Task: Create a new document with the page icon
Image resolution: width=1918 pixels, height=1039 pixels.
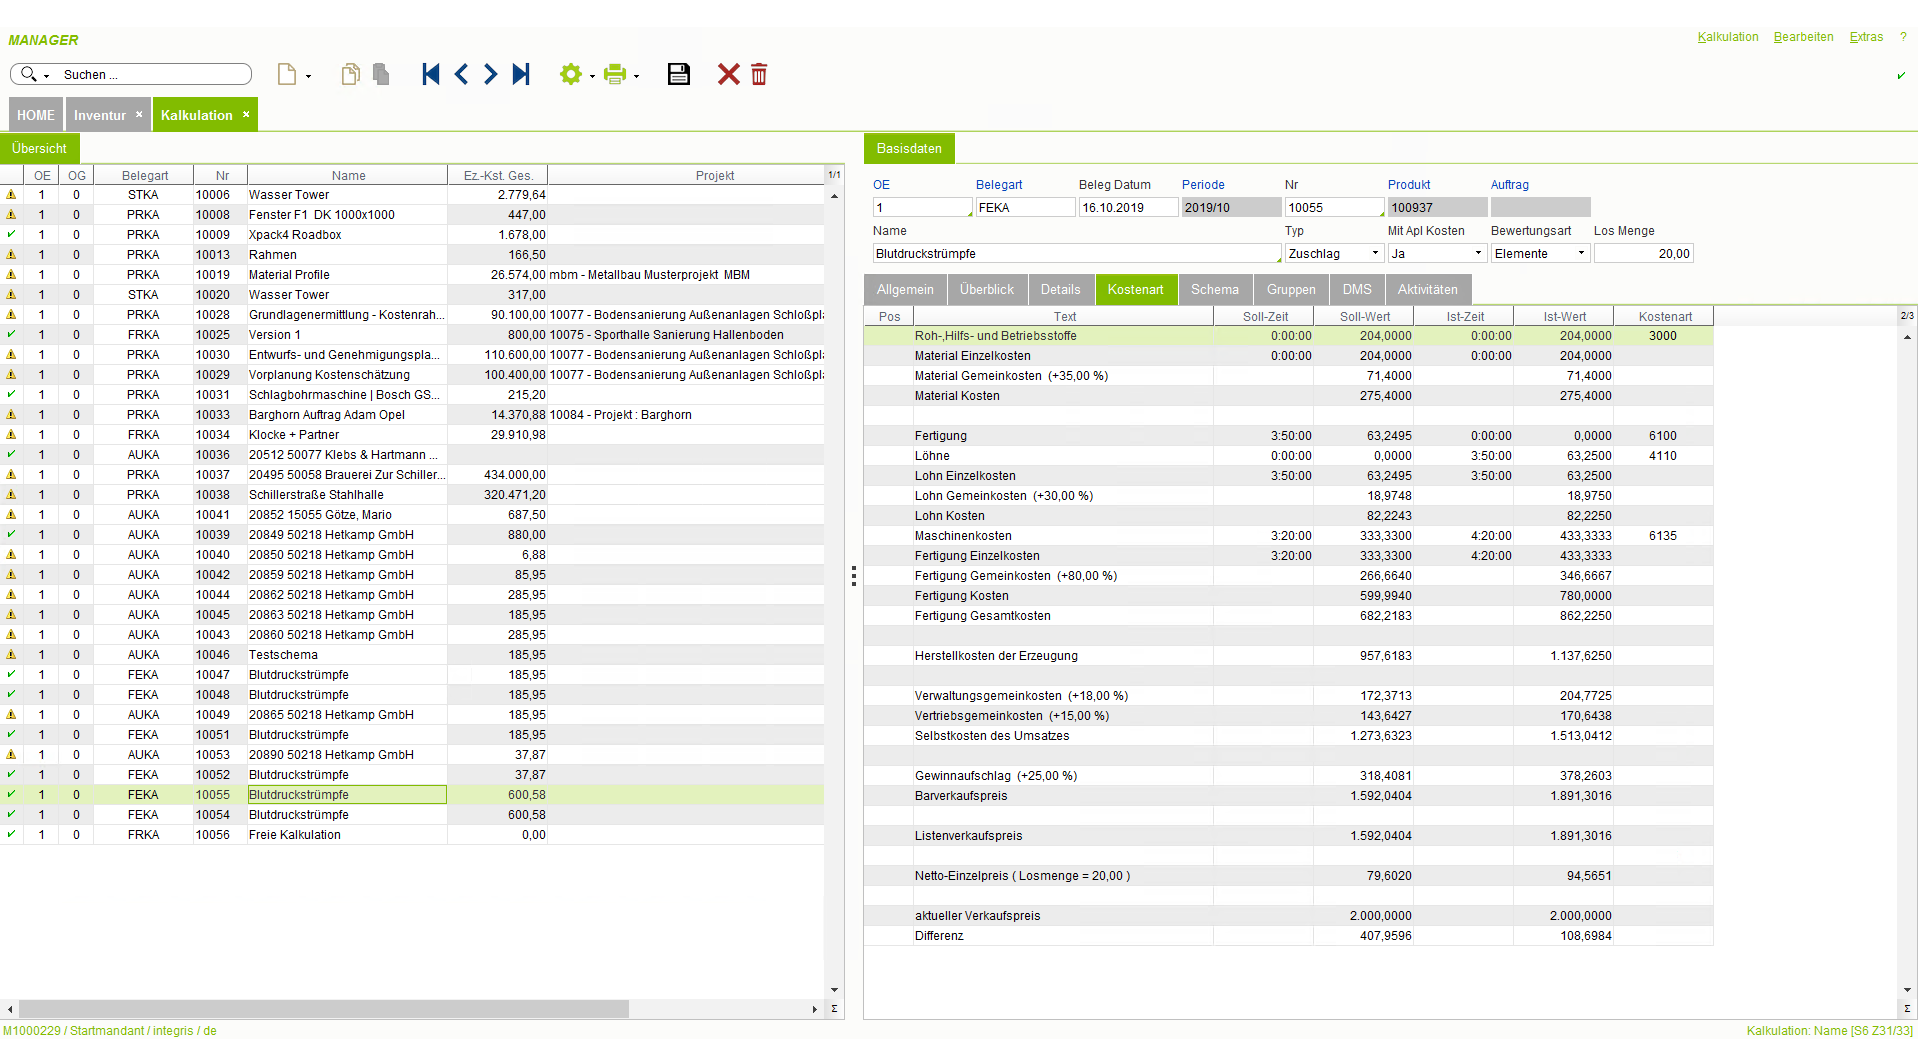Action: [287, 74]
